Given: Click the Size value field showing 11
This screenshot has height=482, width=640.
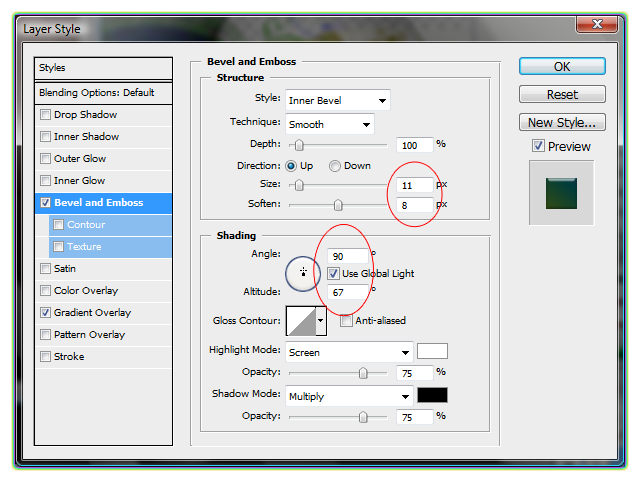Looking at the screenshot, I should click(x=415, y=185).
